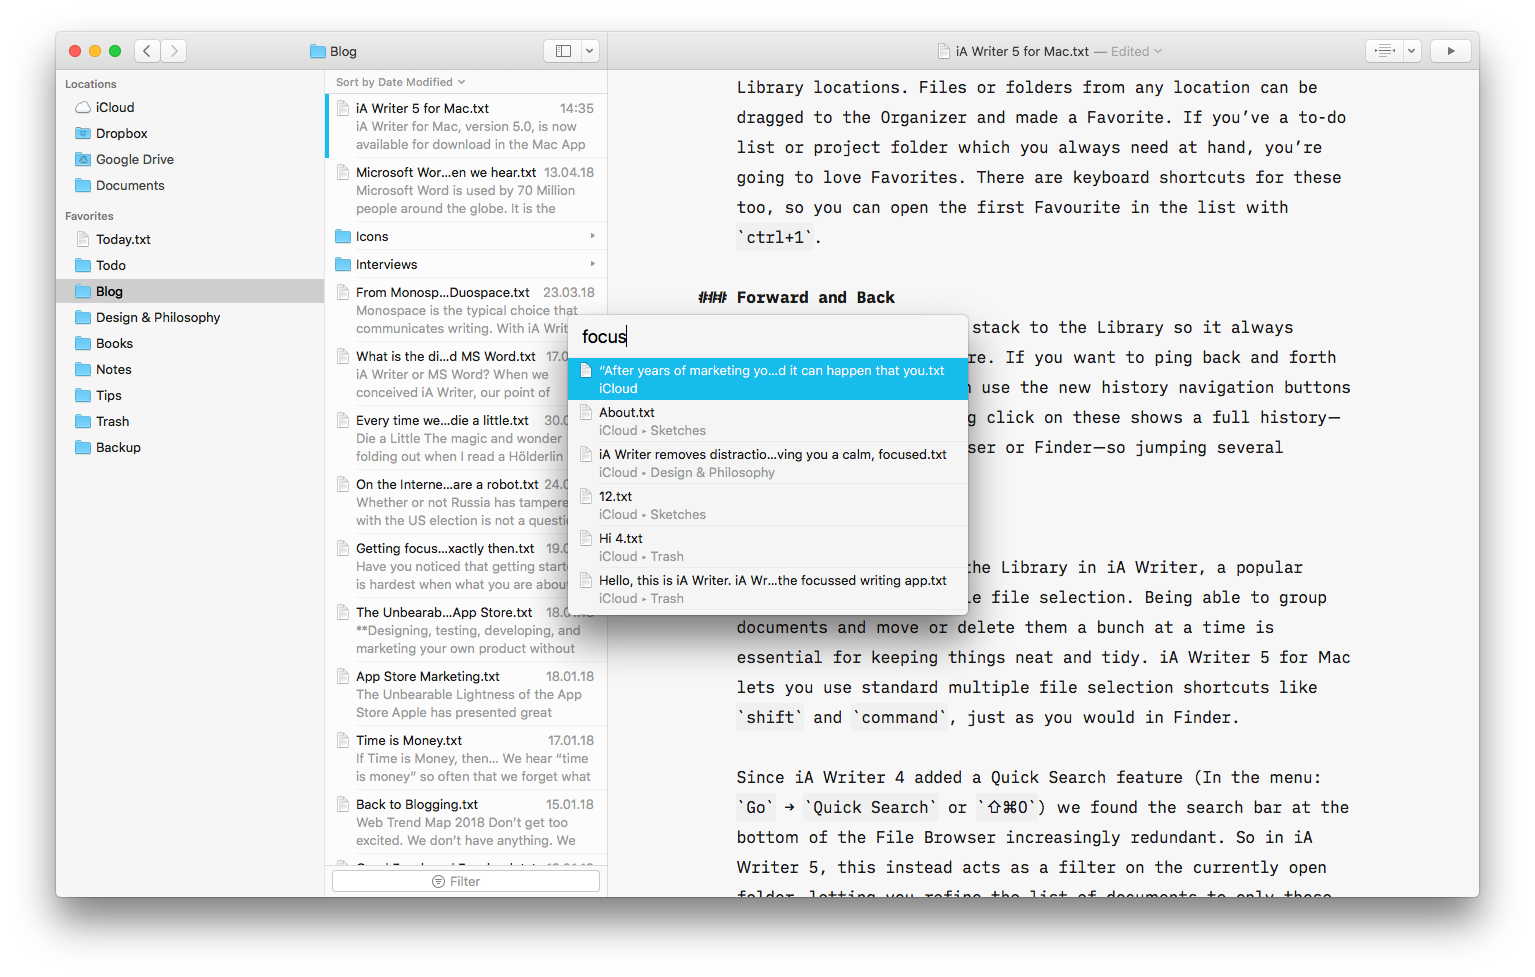1535x977 pixels.
Task: Click the Dropbox folder icon
Action: coord(83,133)
